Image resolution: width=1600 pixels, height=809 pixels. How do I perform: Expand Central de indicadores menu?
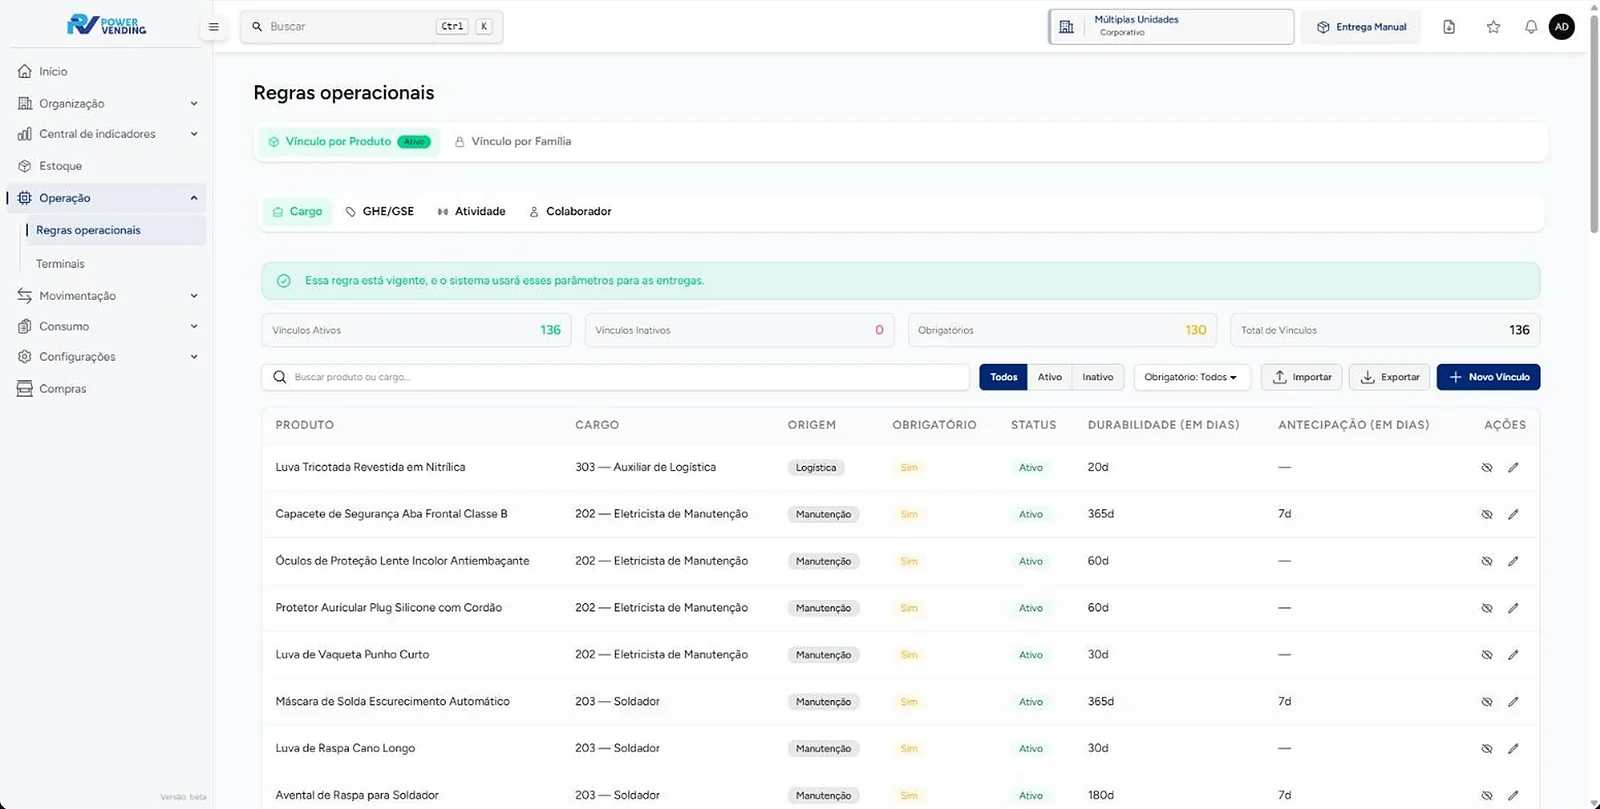coord(108,134)
